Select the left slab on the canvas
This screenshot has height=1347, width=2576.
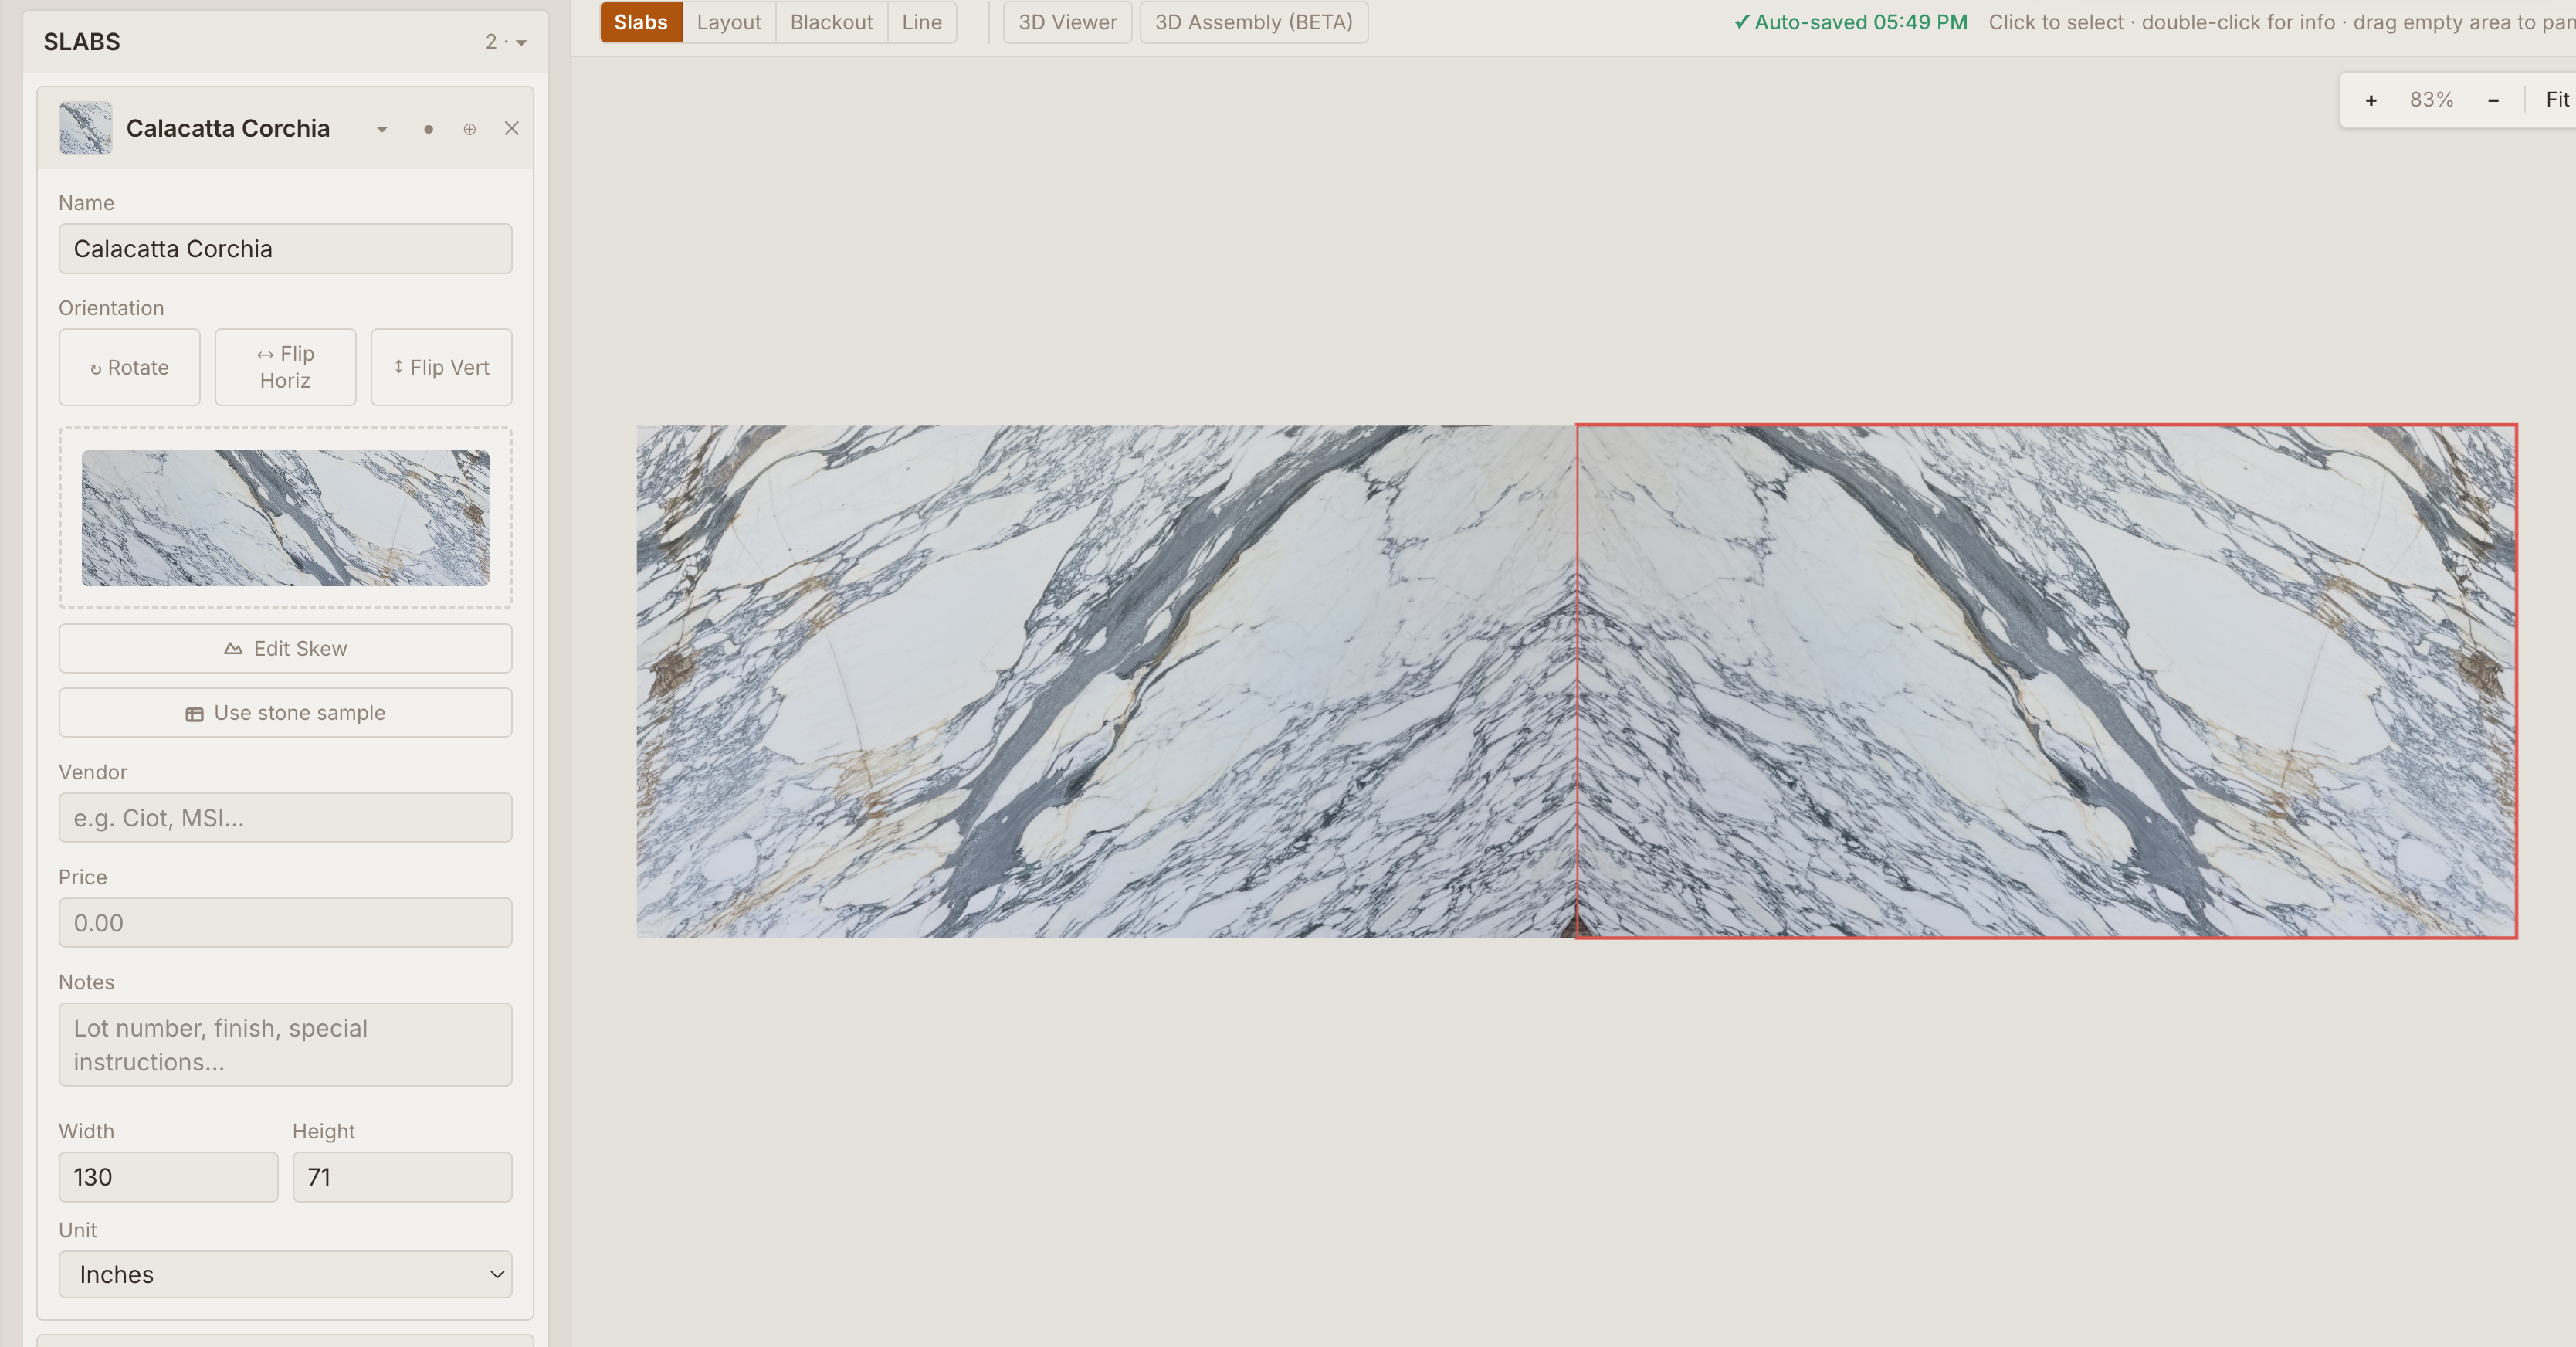(x=1106, y=681)
